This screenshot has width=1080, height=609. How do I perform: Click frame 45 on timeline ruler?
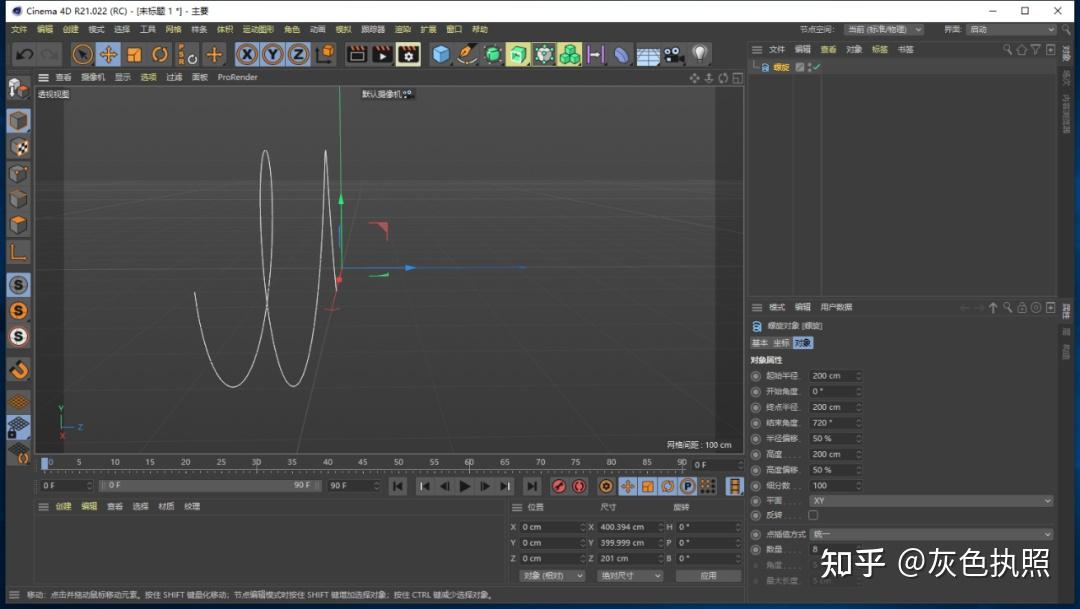(x=362, y=462)
